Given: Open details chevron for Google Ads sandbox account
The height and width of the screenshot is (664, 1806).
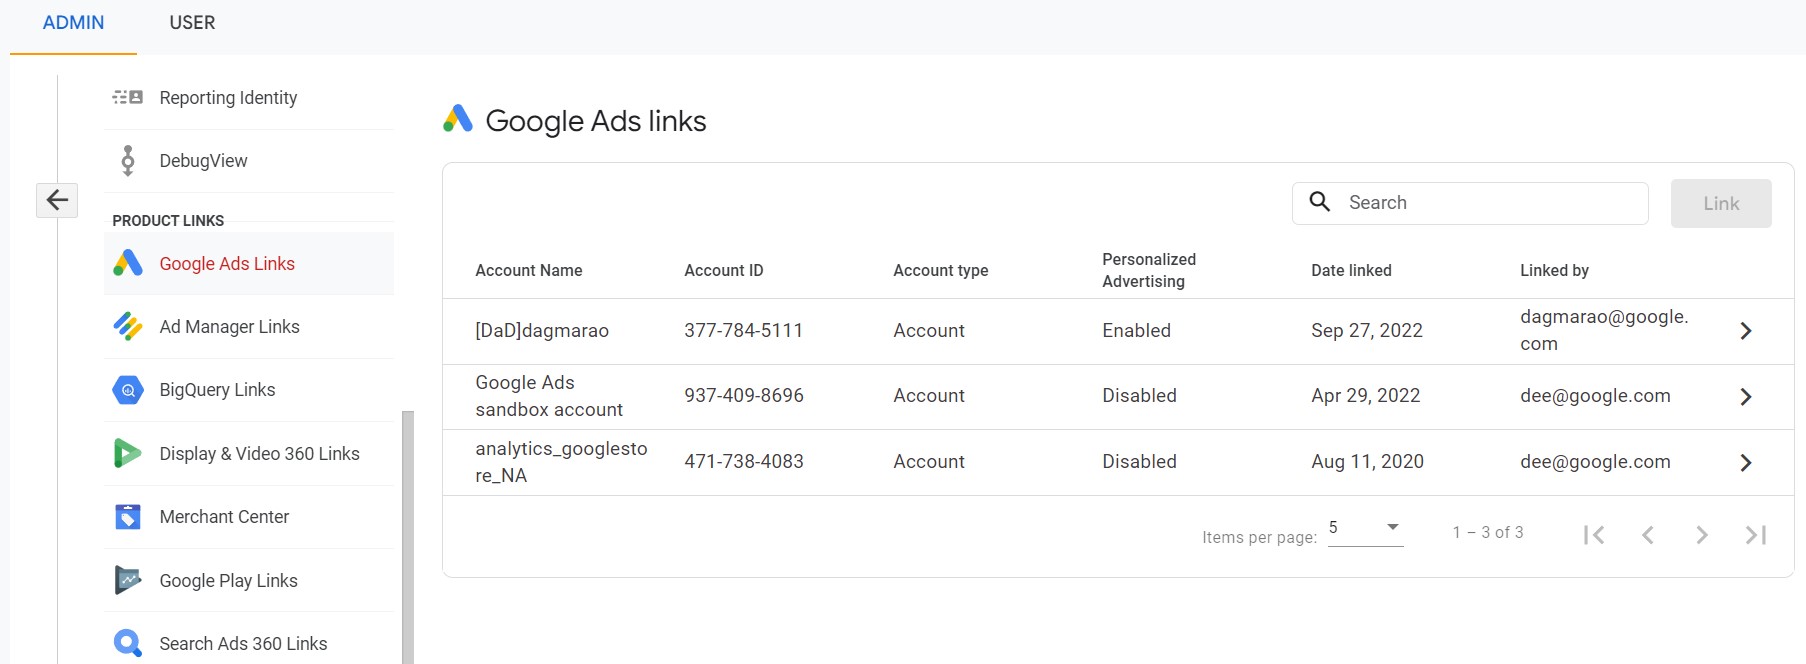Looking at the screenshot, I should click(x=1746, y=397).
